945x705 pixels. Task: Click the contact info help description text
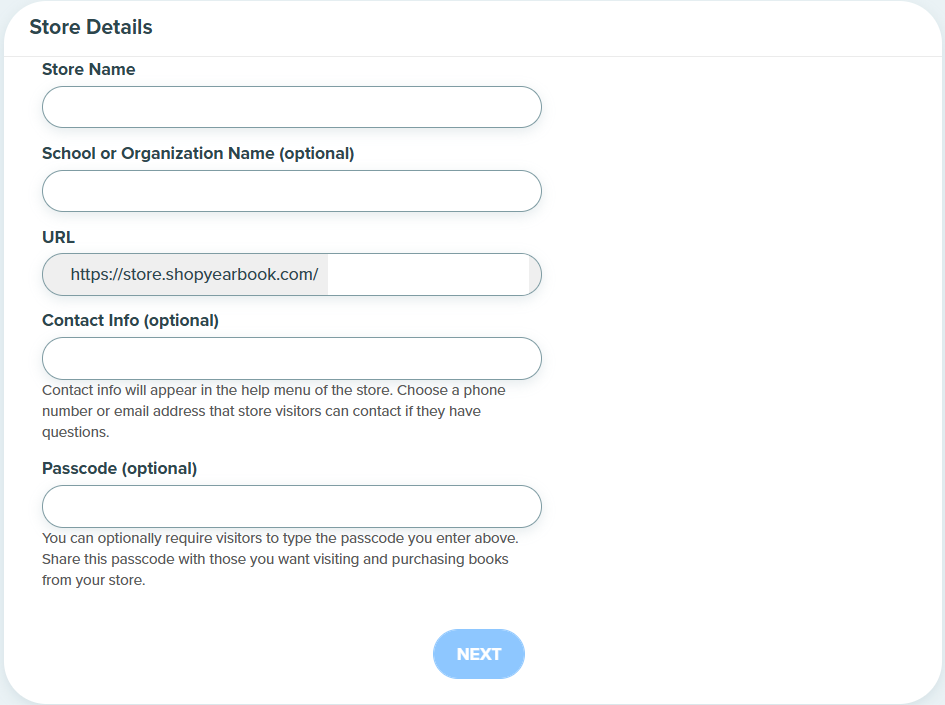coord(274,411)
